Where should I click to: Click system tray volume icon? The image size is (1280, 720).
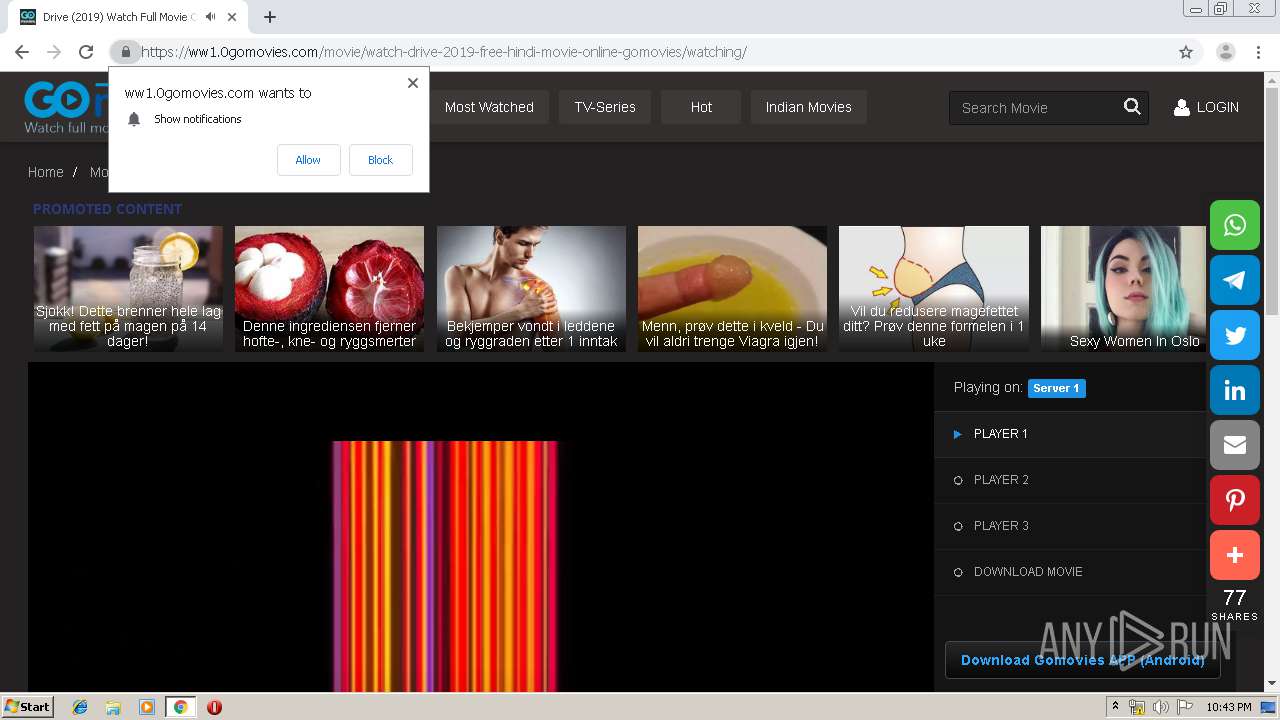point(1161,707)
